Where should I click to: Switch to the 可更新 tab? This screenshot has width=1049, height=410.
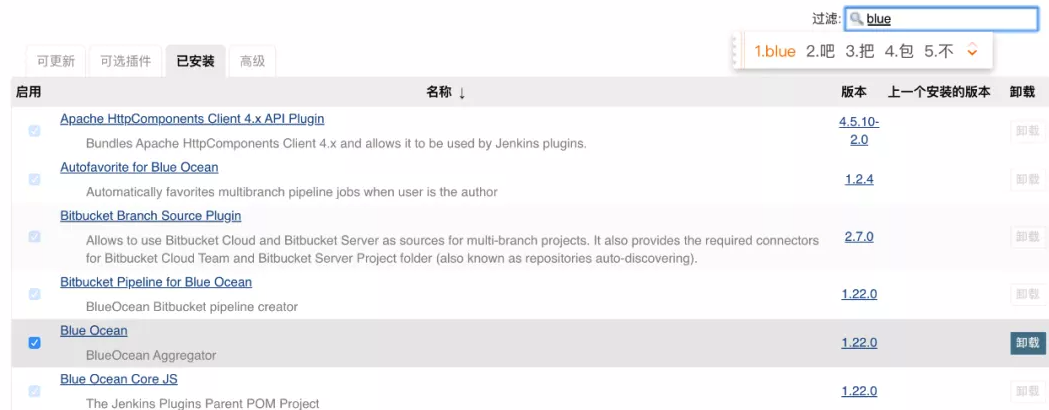56,61
